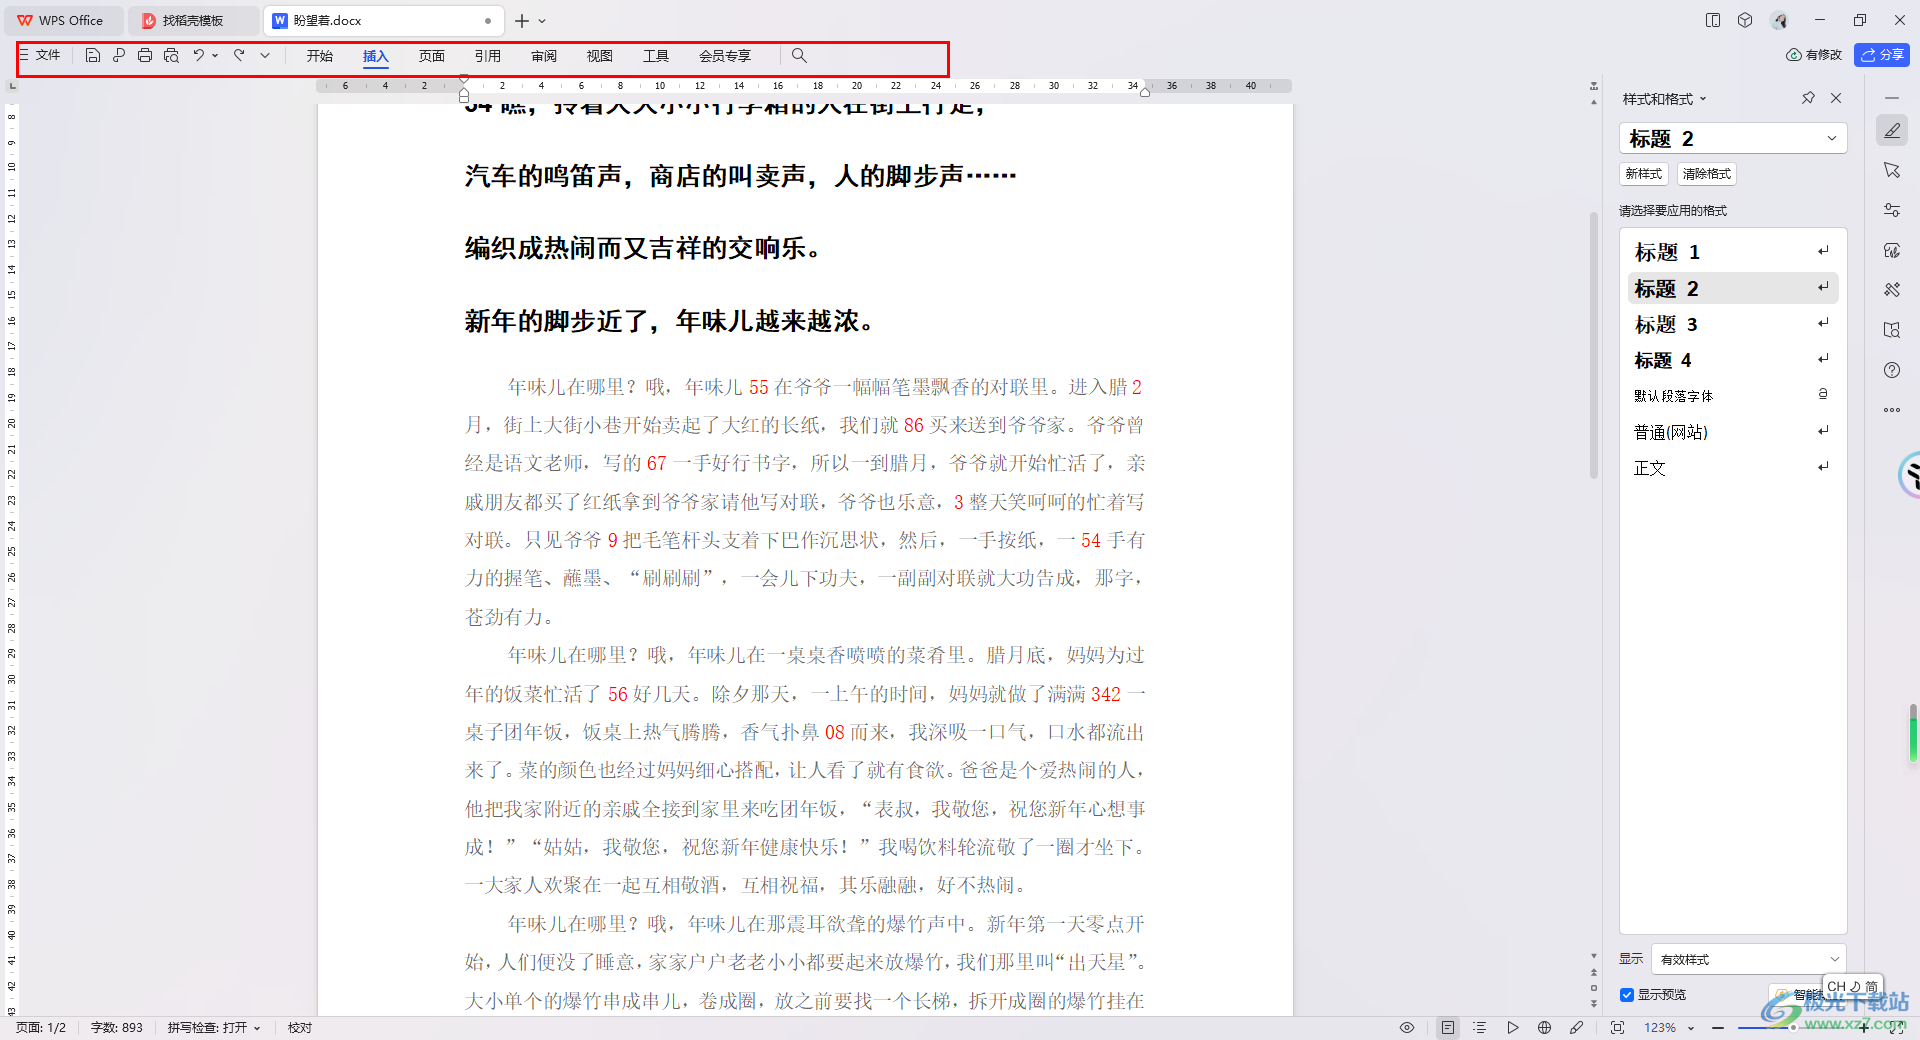Image resolution: width=1920 pixels, height=1040 pixels.
Task: Click the fit-page zoom icon in status bar
Action: [x=1617, y=1028]
